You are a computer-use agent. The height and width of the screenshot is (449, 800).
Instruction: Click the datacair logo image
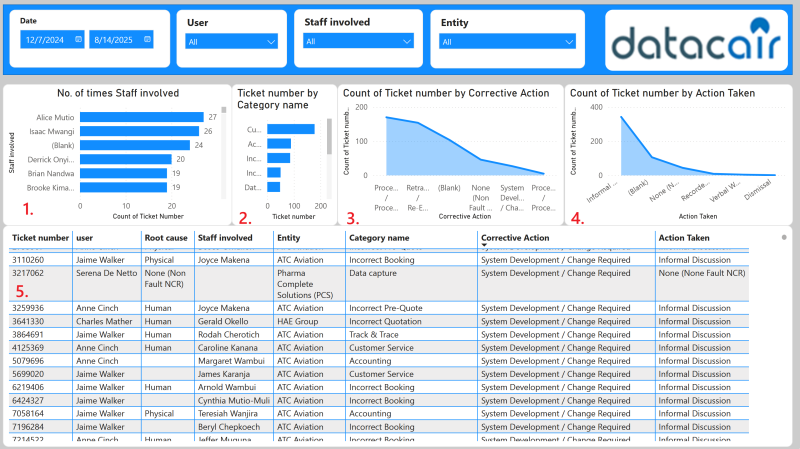tap(698, 40)
